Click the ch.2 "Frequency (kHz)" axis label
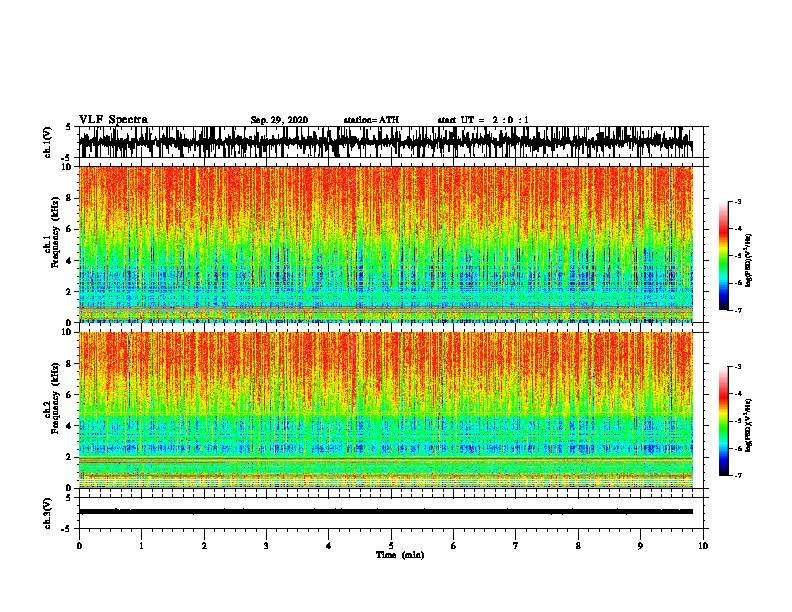 55,398
